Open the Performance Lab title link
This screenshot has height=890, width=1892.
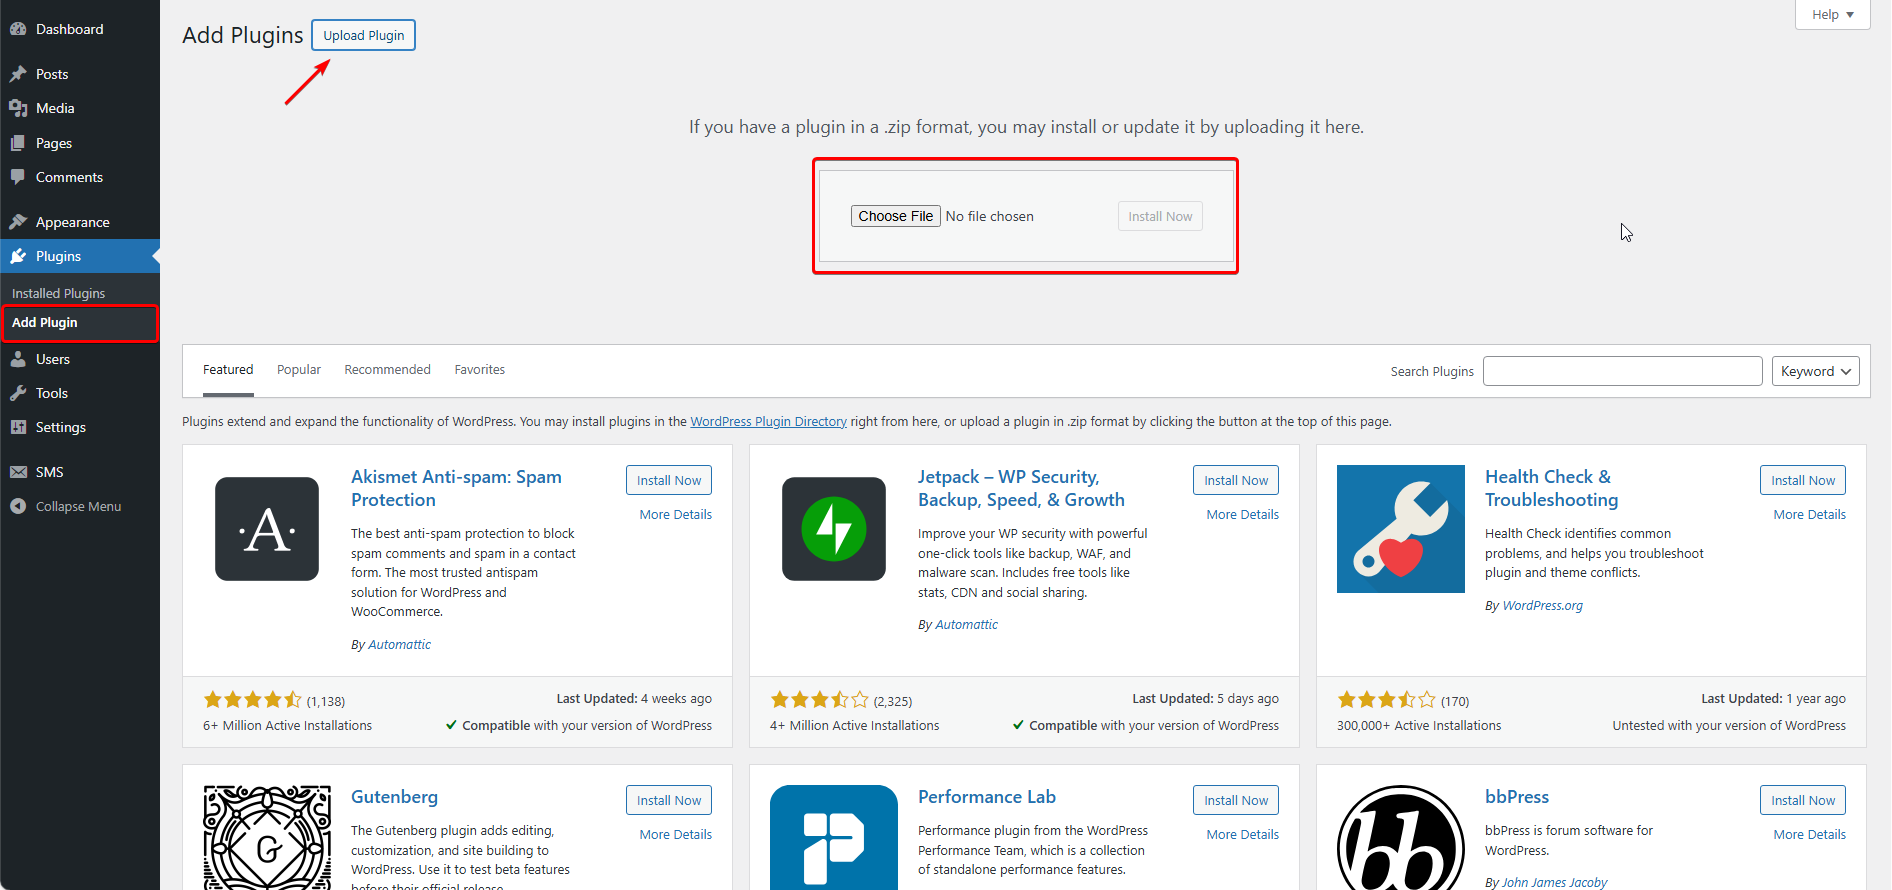click(x=987, y=797)
